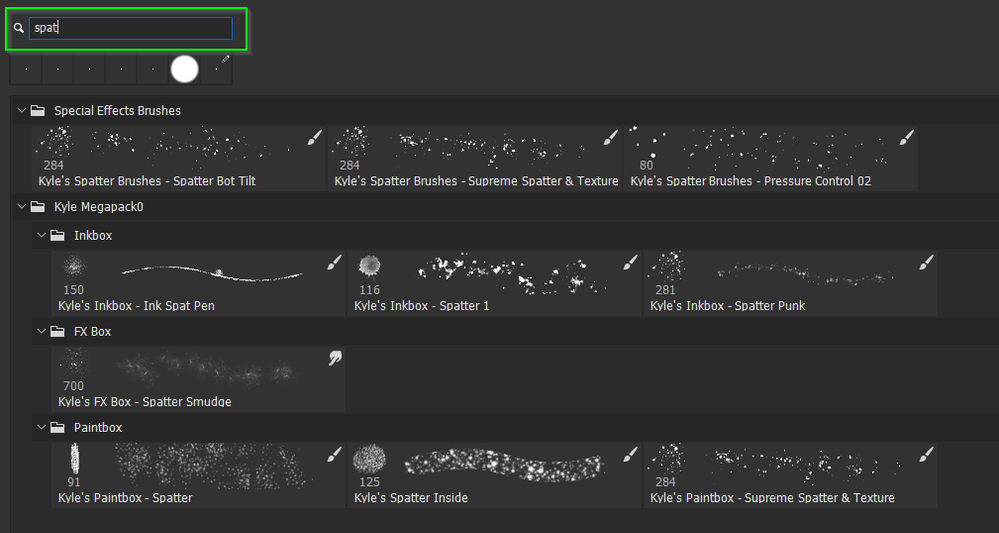
Task: Click brush tool icon on Ink Spat Pen
Action: [334, 262]
